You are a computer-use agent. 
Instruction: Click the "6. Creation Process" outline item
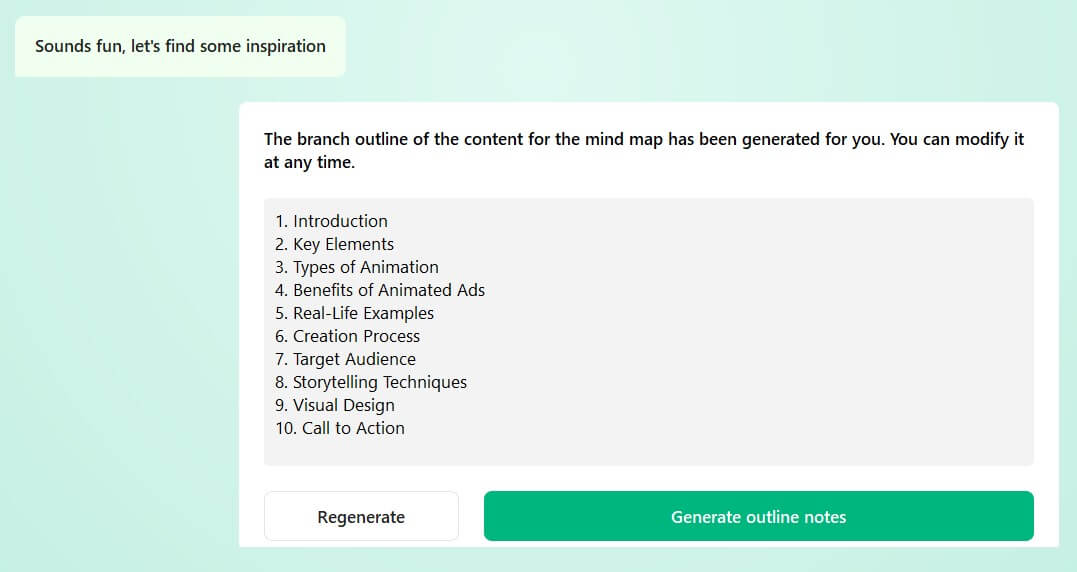click(x=347, y=336)
